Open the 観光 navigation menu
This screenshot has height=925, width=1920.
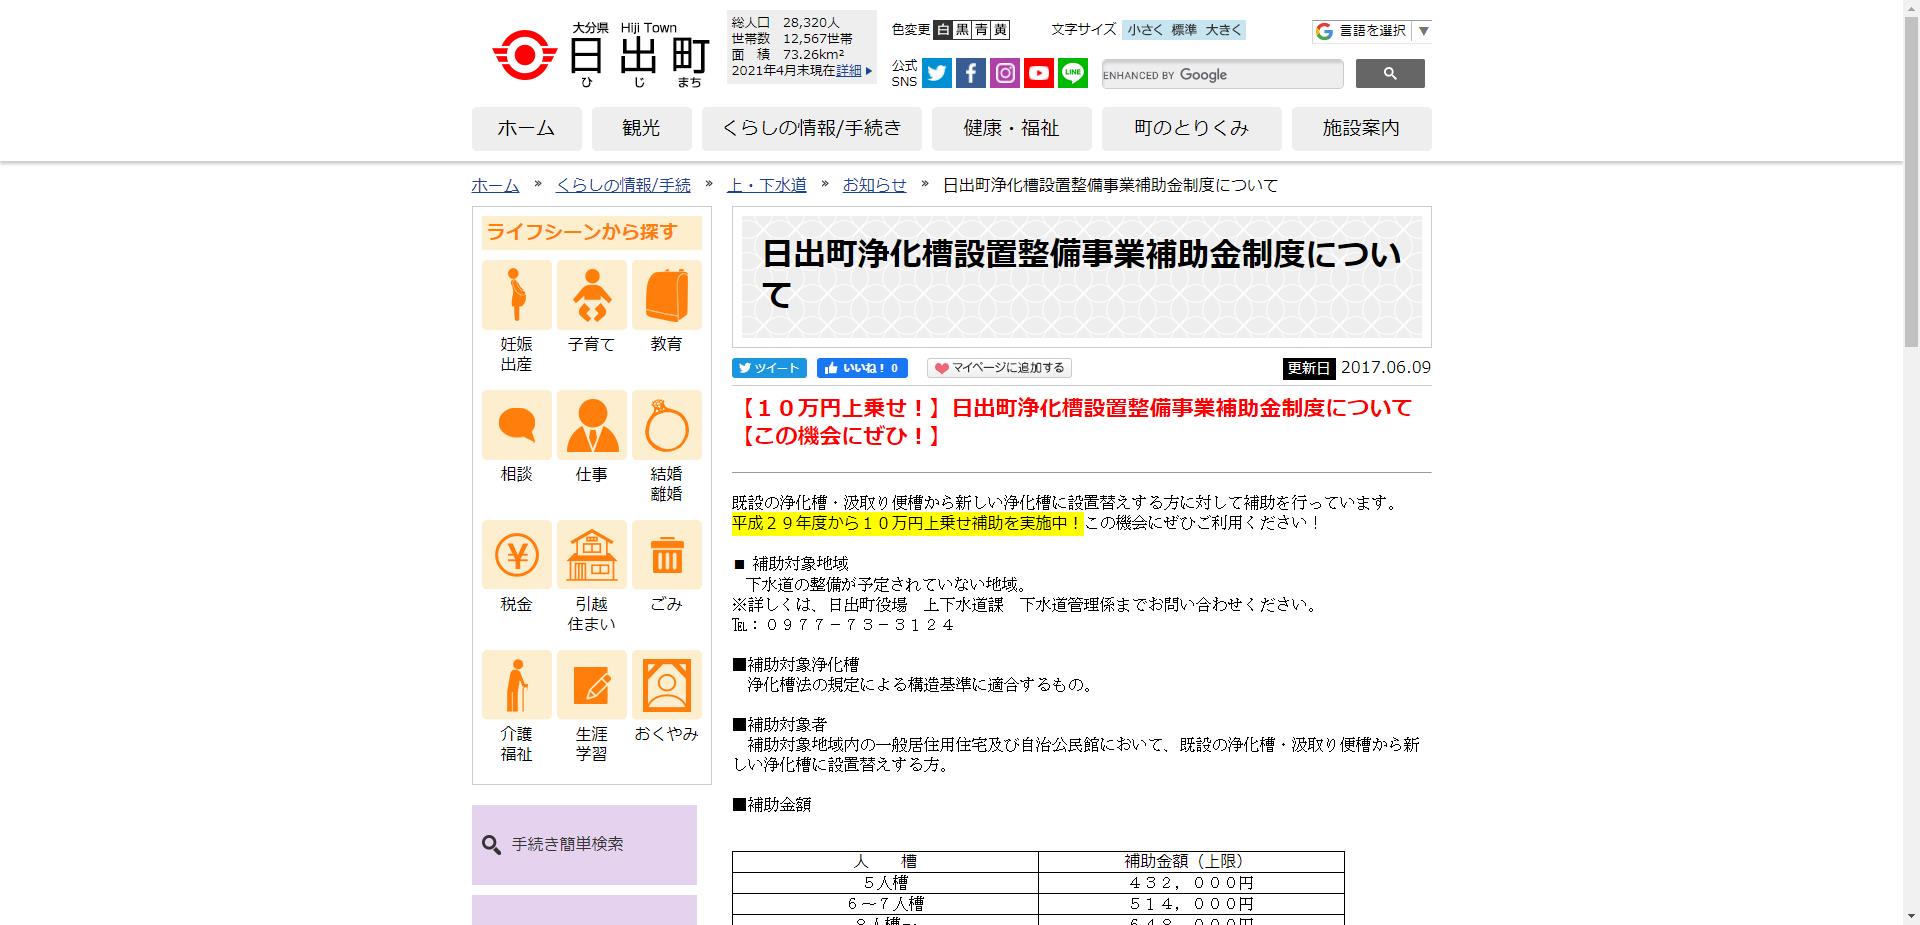tap(641, 128)
